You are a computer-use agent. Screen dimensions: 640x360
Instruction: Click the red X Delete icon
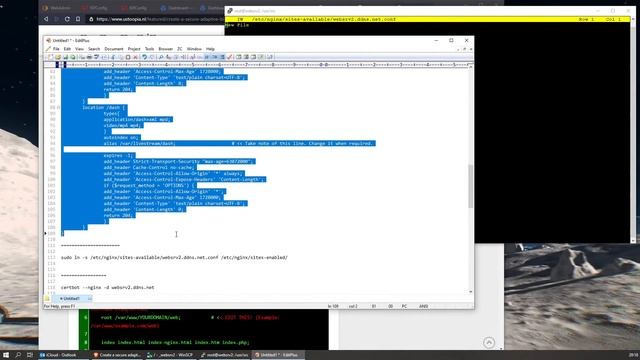[x=135, y=57]
